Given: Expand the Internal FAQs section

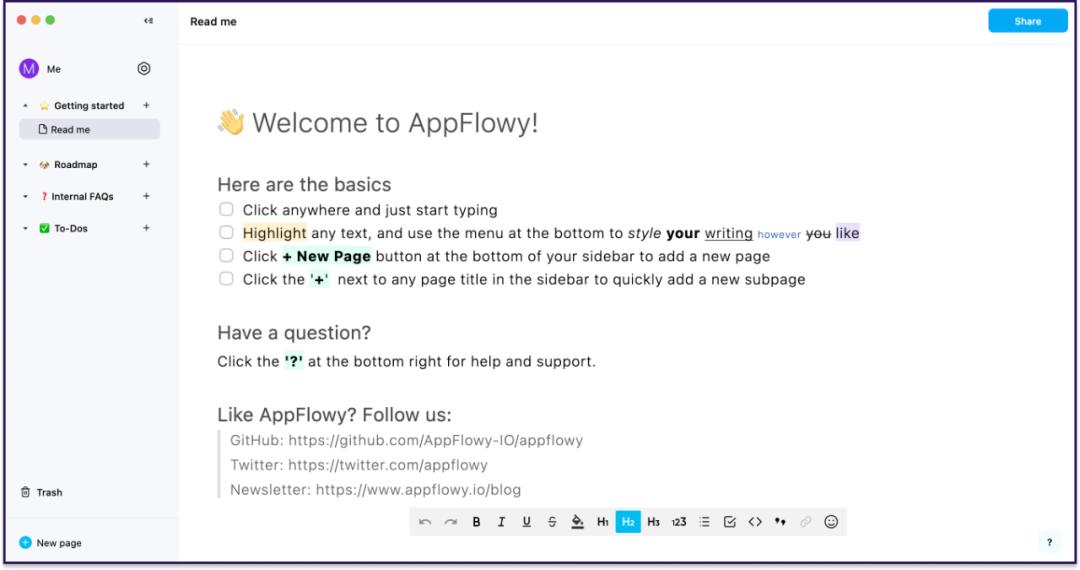Looking at the screenshot, I should [25, 197].
